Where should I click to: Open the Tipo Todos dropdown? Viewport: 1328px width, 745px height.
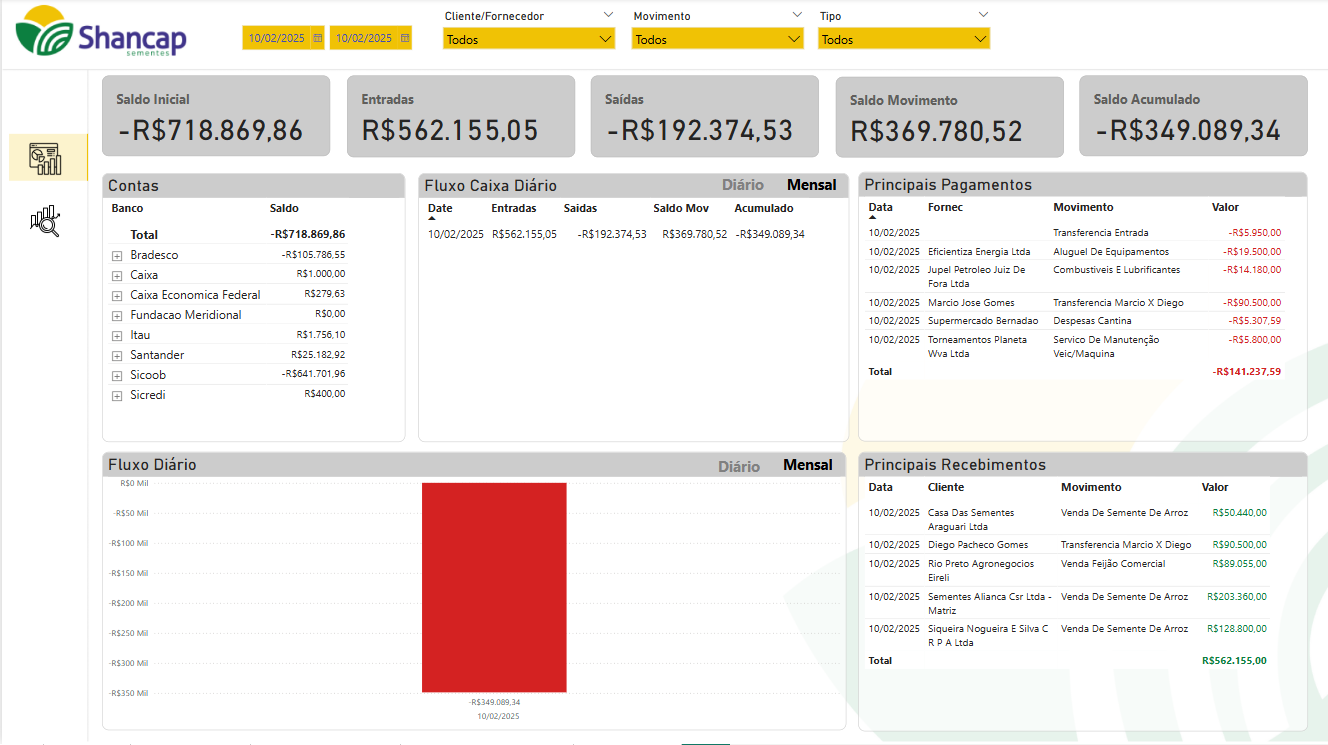pyautogui.click(x=904, y=39)
